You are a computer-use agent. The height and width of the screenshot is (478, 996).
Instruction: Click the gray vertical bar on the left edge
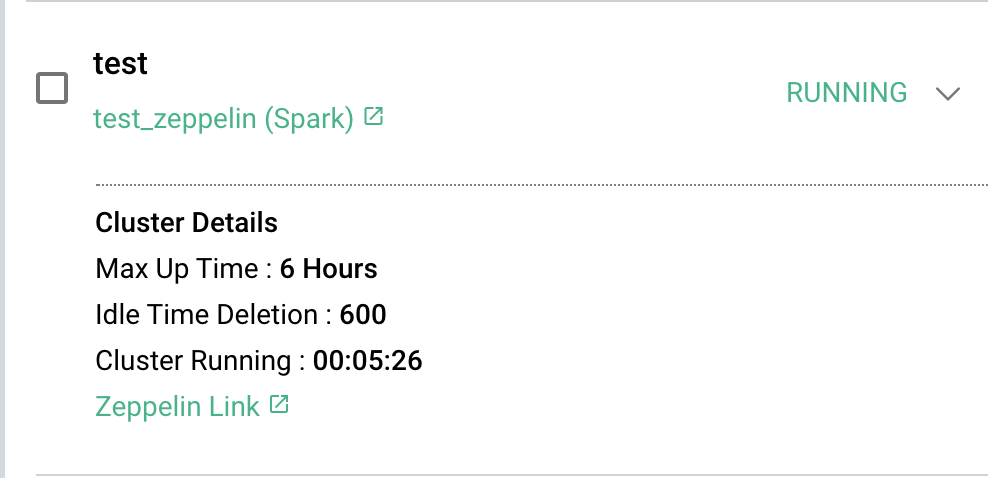pyautogui.click(x=3, y=240)
